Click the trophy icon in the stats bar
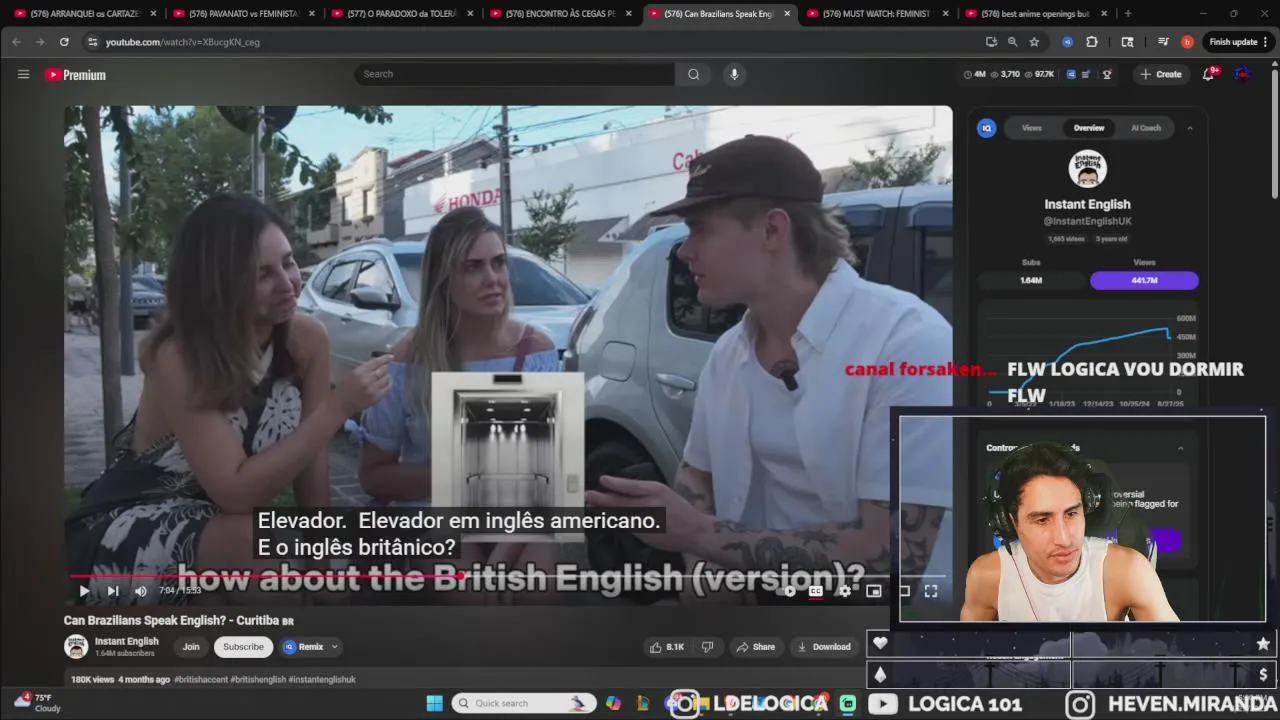Viewport: 1280px width, 720px height. pos(1107,74)
